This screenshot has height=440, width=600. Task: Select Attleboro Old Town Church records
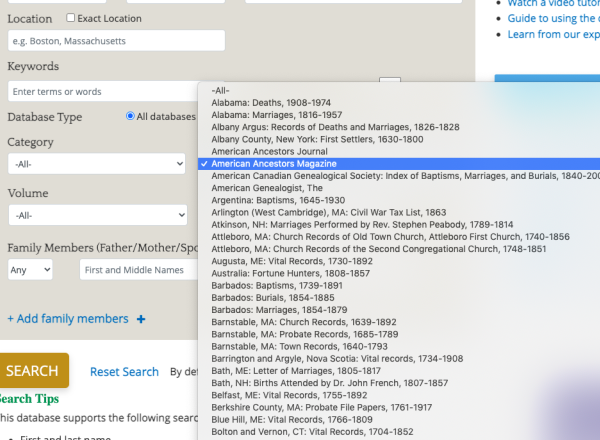pos(399,237)
